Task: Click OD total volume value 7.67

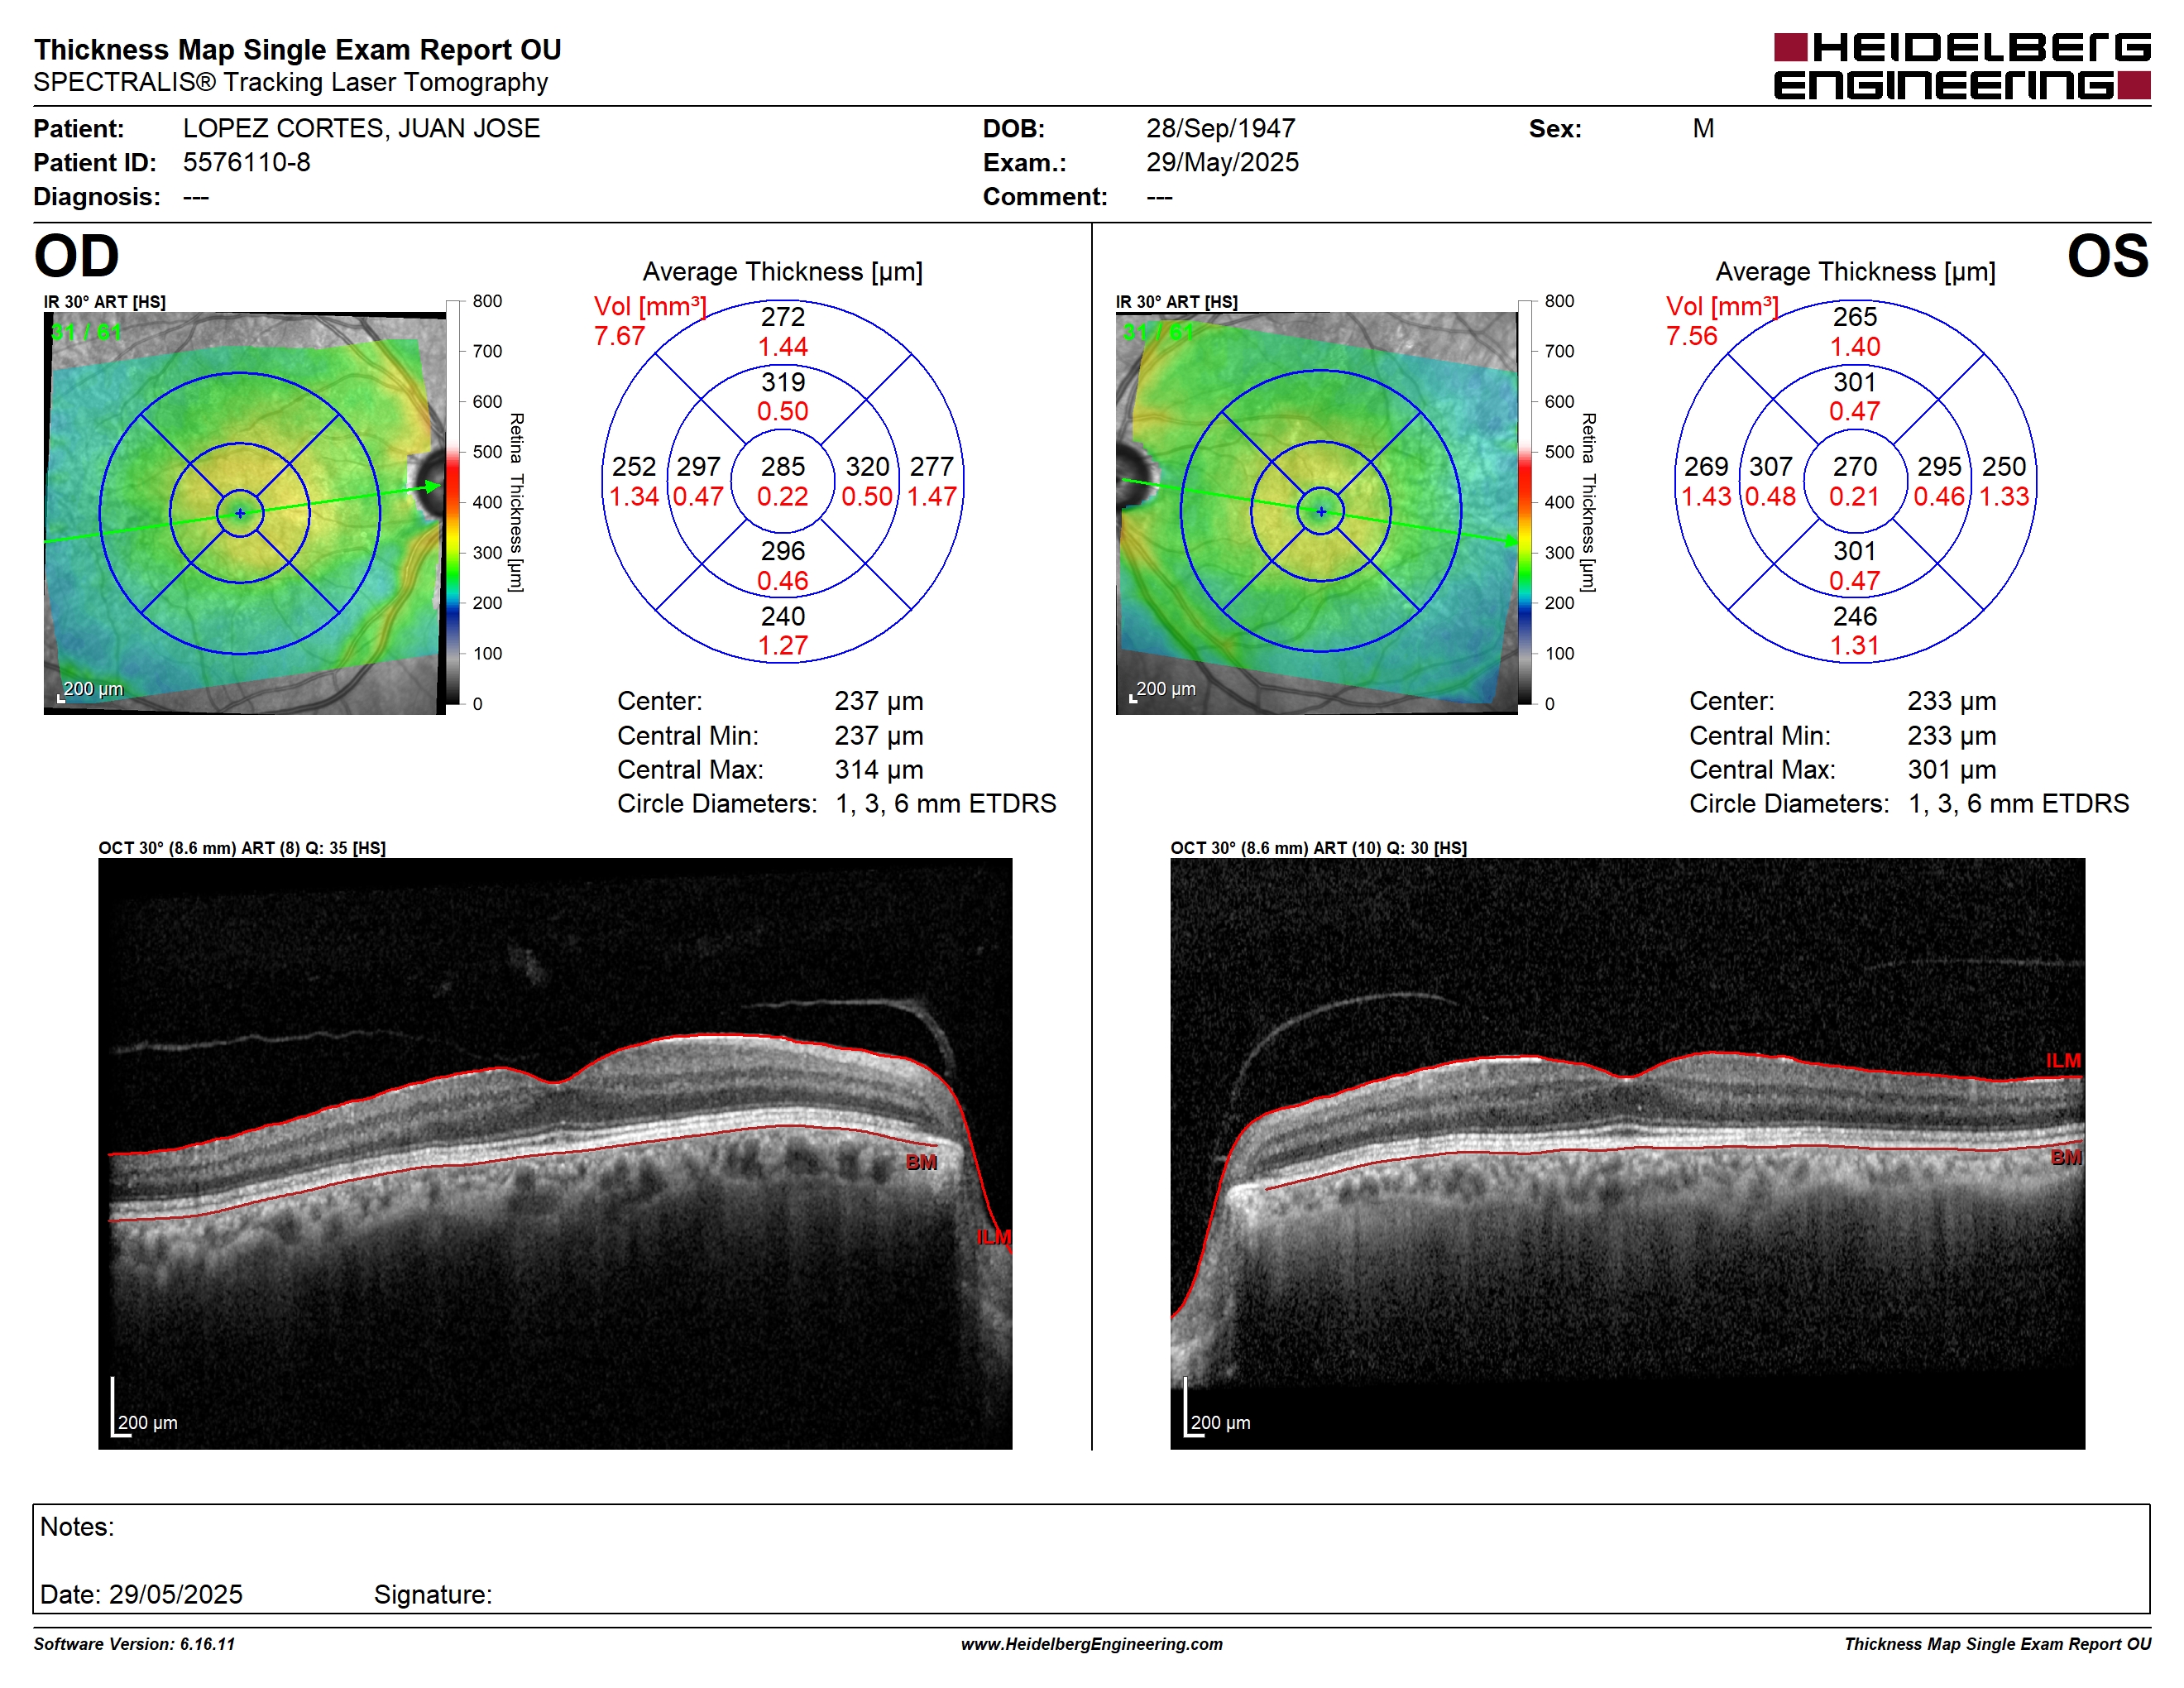Action: click(619, 336)
